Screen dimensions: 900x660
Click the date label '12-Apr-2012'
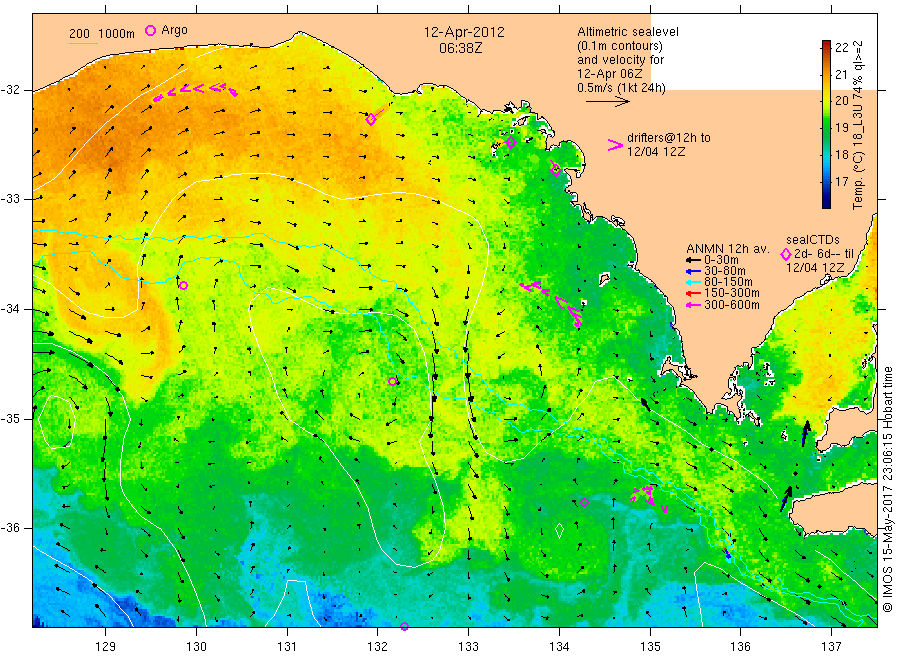click(x=464, y=32)
